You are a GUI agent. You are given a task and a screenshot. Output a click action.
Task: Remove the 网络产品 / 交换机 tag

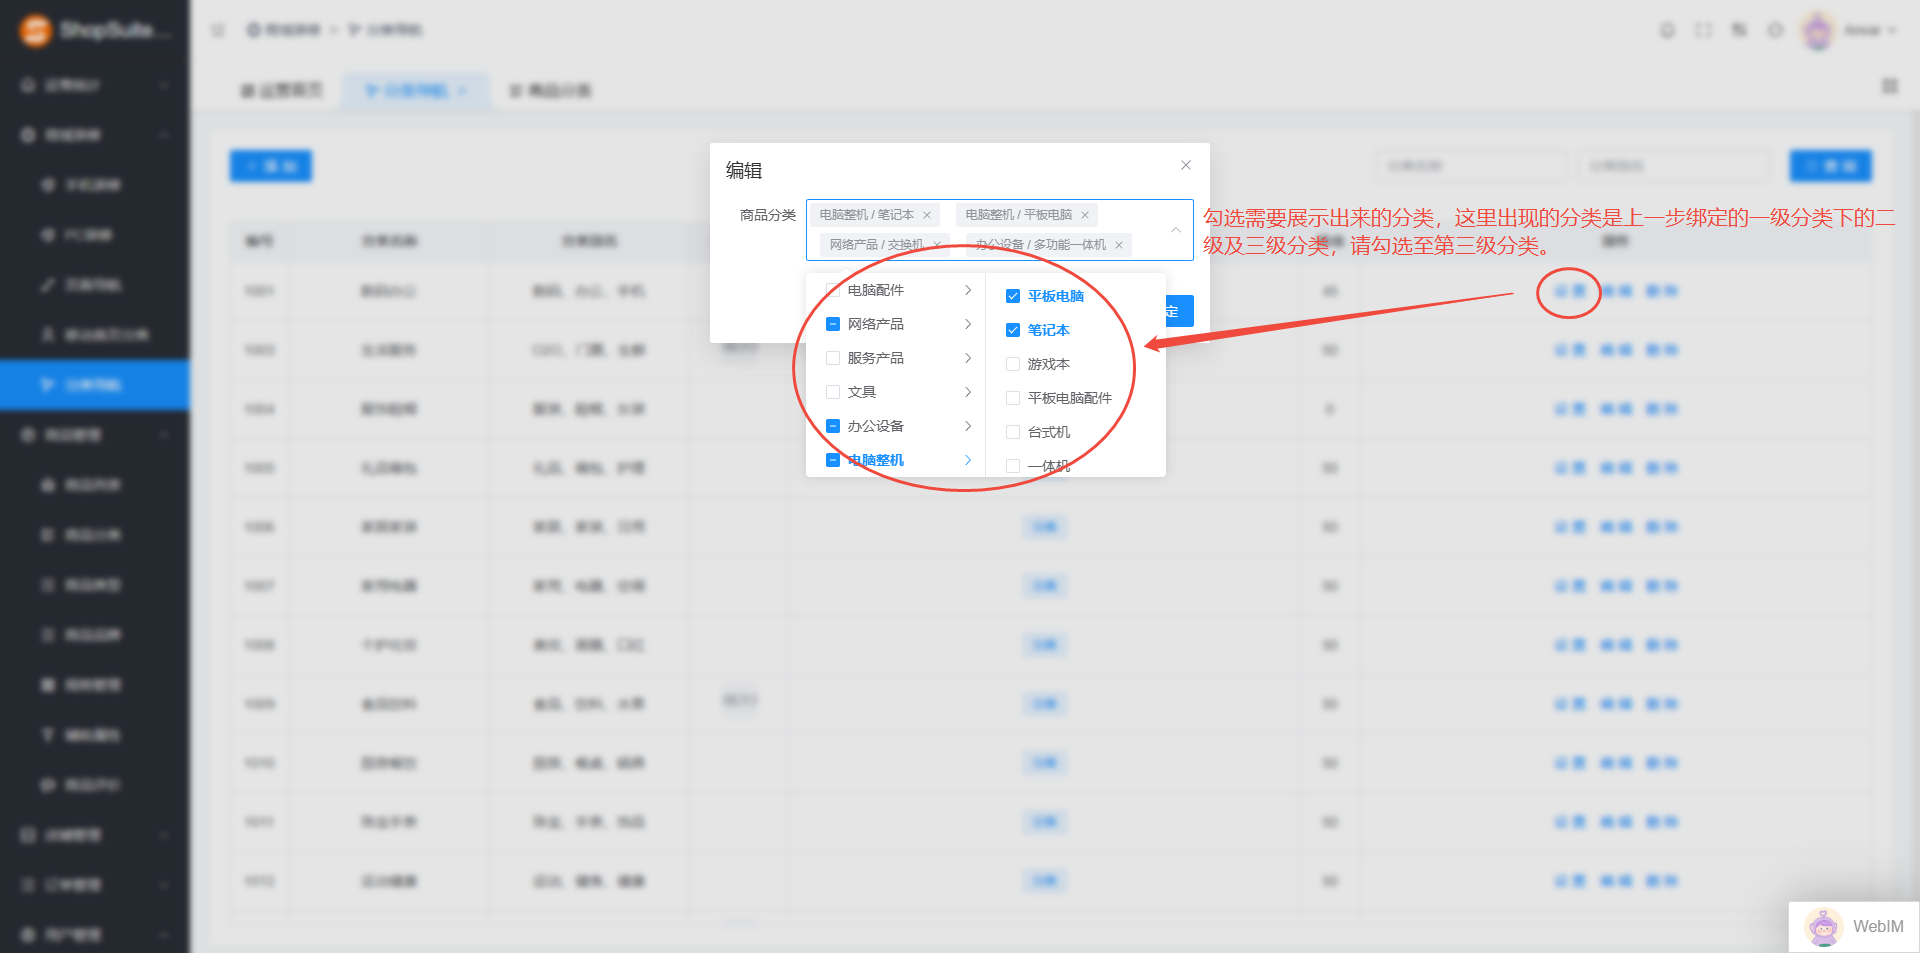tap(937, 245)
